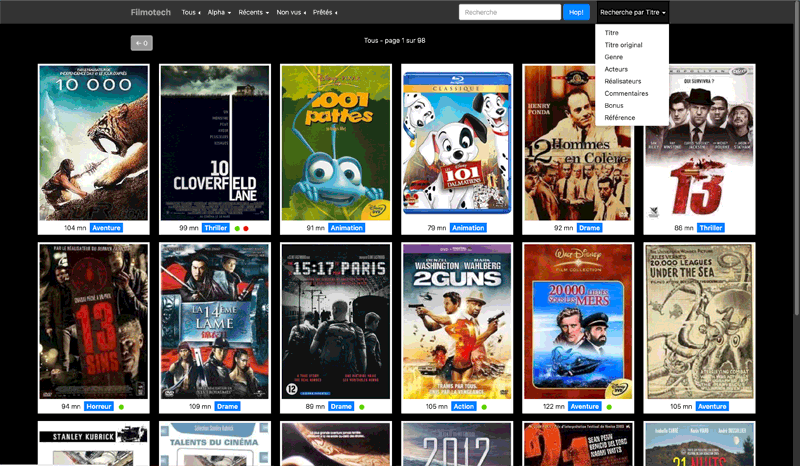This screenshot has height=466, width=800.
Task: Click Thriller tag under 10 Cloverfield Lane
Action: [216, 228]
